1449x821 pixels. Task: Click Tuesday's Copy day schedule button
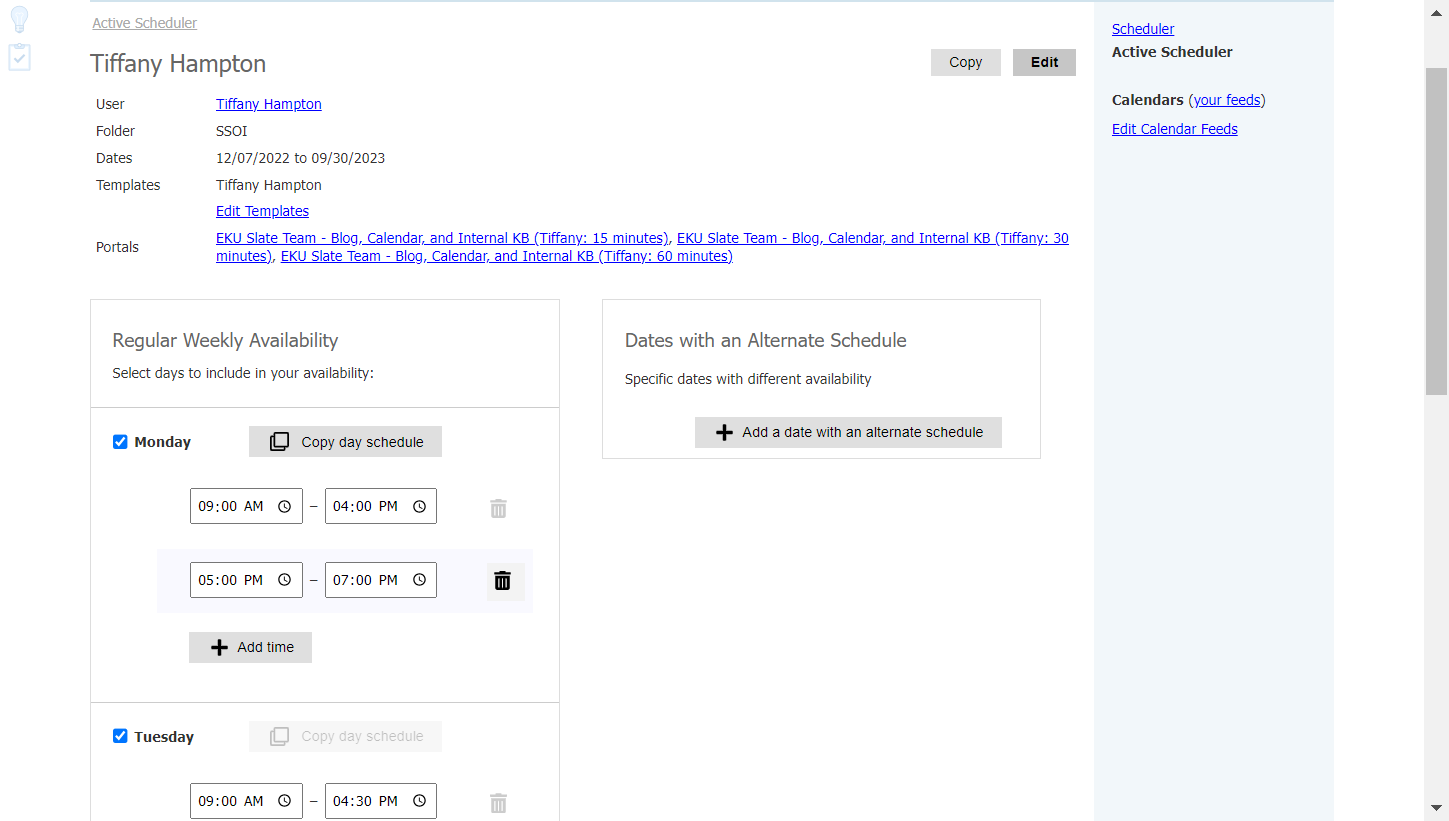345,737
